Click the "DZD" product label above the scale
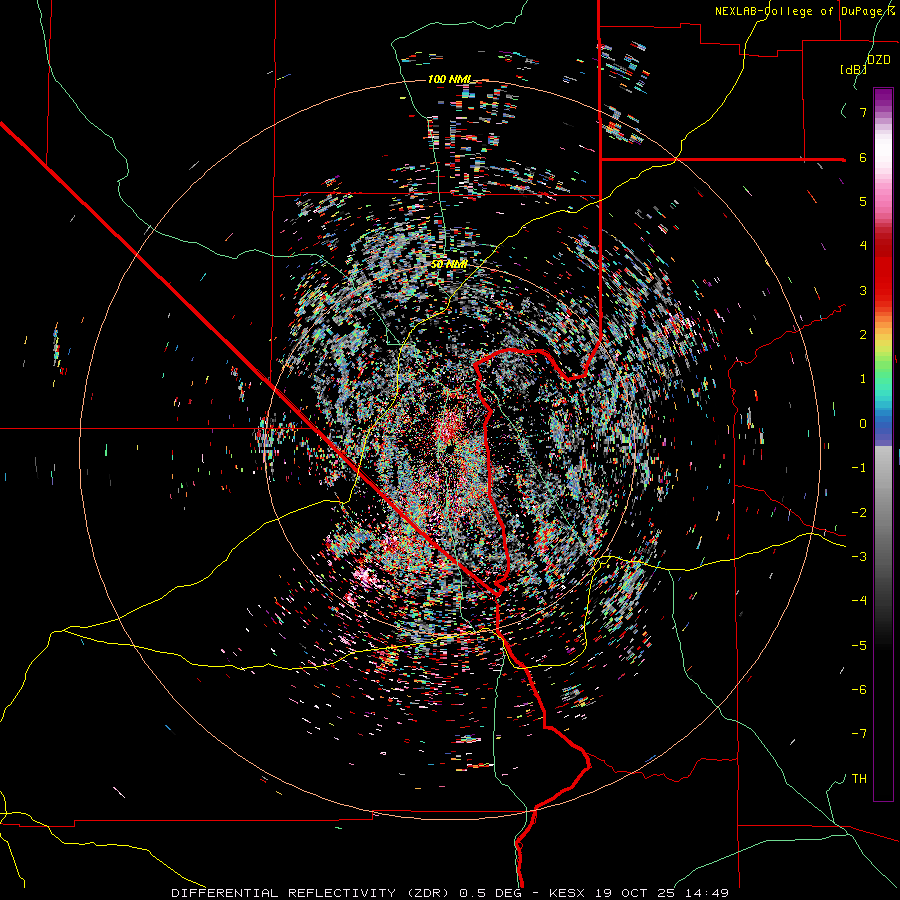 point(879,60)
